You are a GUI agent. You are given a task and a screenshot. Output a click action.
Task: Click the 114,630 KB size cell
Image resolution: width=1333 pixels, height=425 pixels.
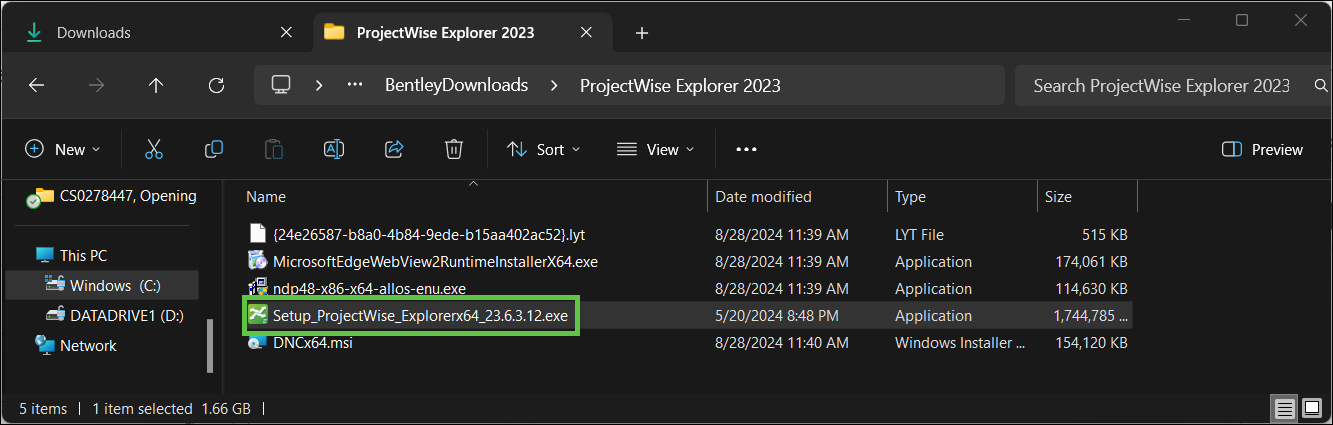coord(1089,289)
